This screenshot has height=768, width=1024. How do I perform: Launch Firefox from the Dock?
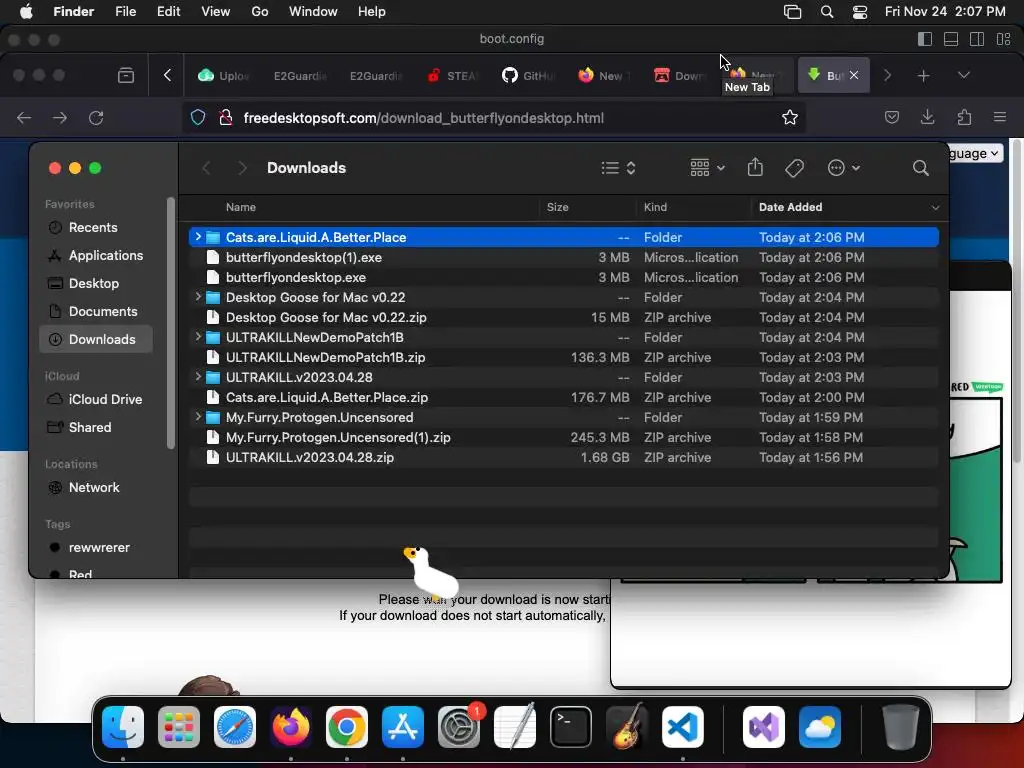(x=291, y=727)
